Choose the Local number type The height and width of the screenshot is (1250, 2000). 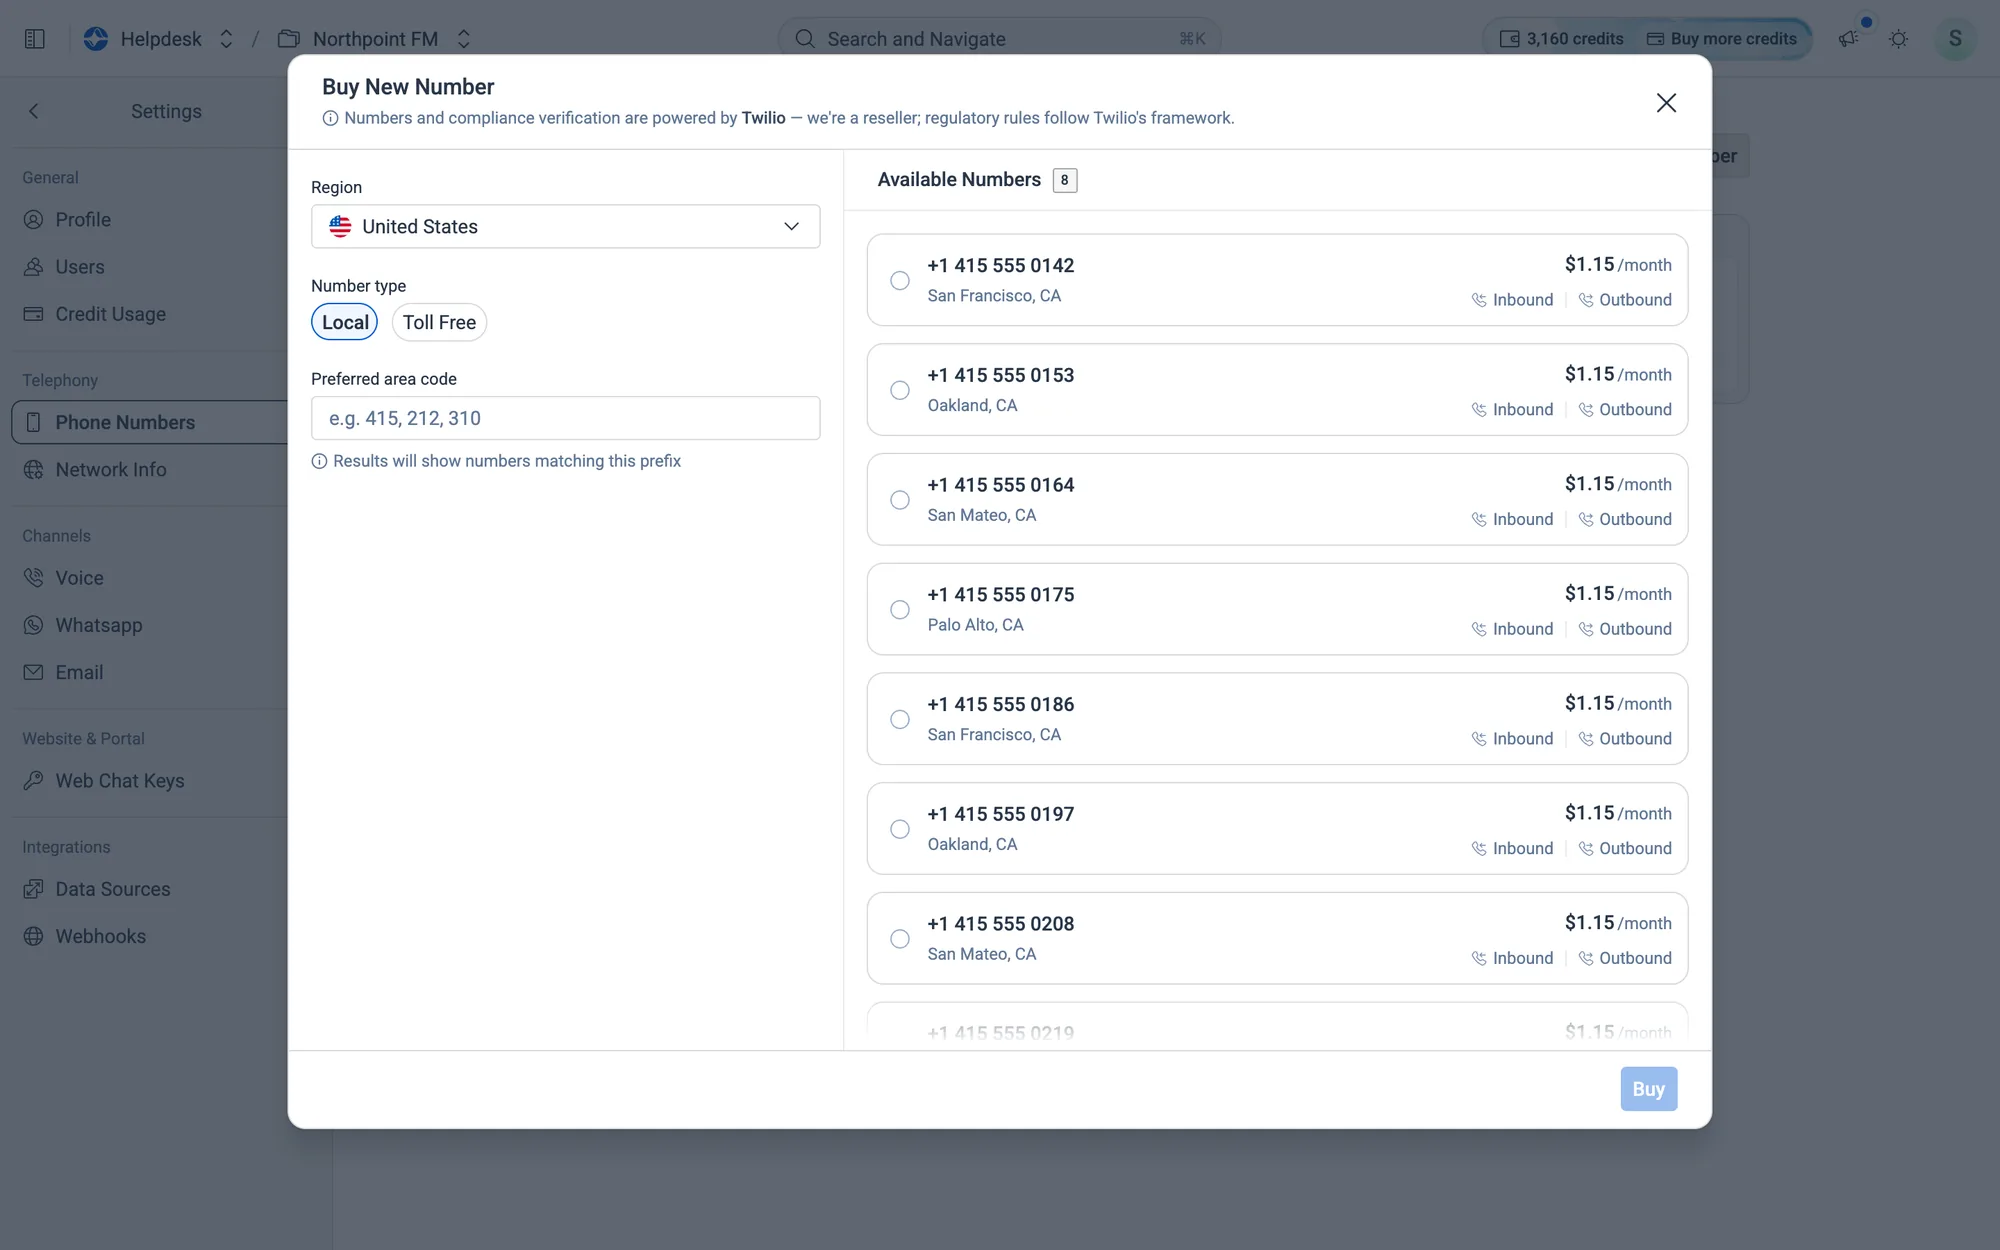[345, 322]
